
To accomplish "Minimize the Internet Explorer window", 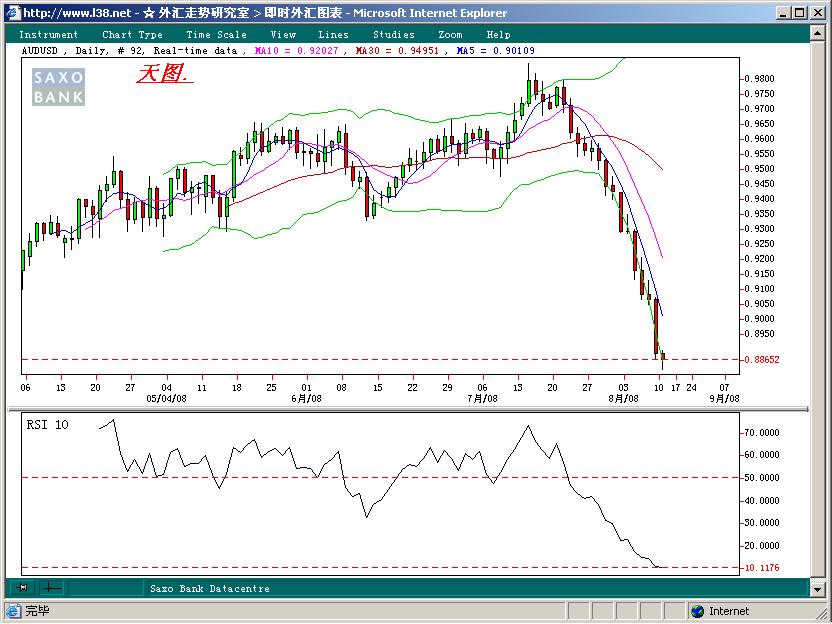I will point(784,13).
